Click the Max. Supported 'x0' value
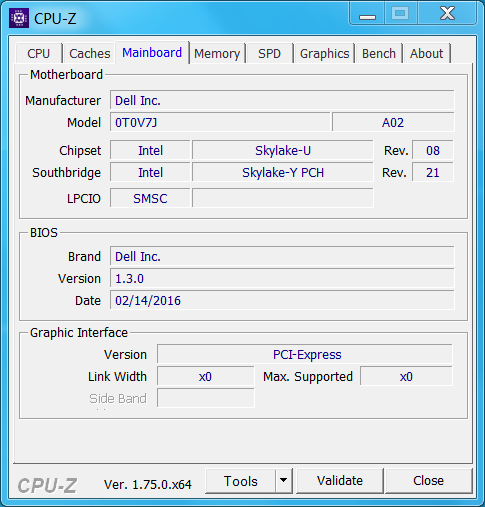Screen dimensions: 485x507 tap(406, 377)
